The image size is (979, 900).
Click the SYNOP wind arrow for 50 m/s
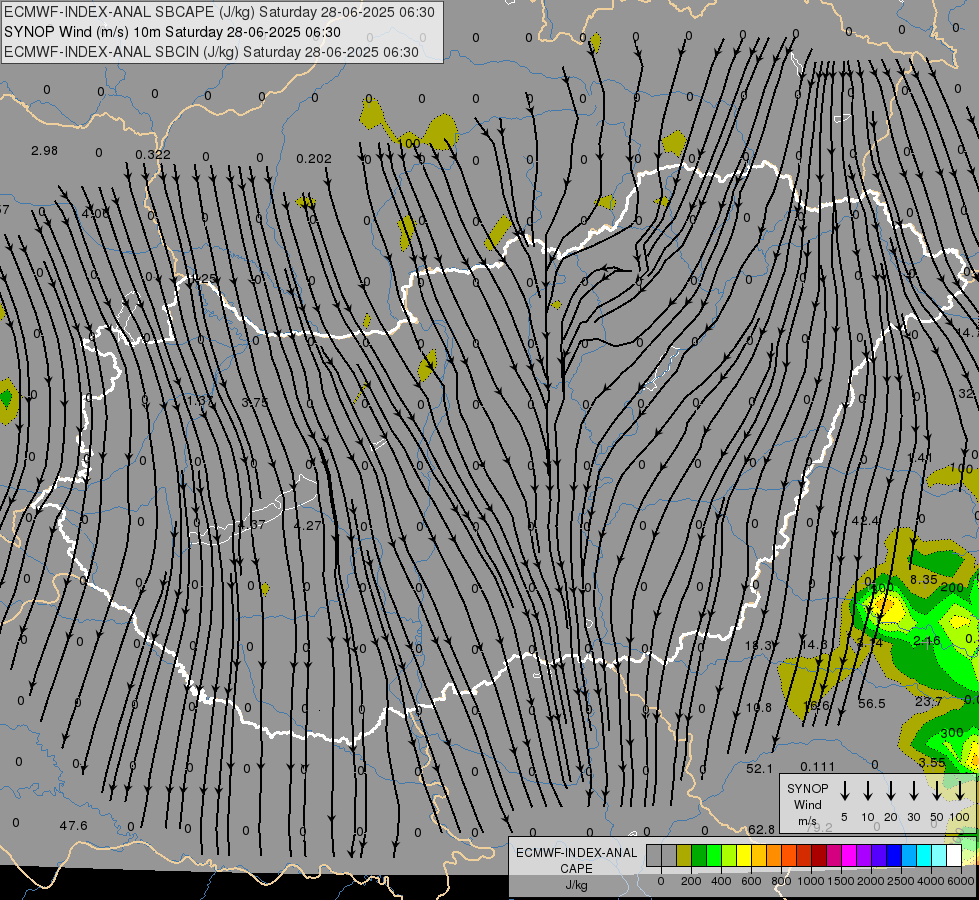pos(937,791)
